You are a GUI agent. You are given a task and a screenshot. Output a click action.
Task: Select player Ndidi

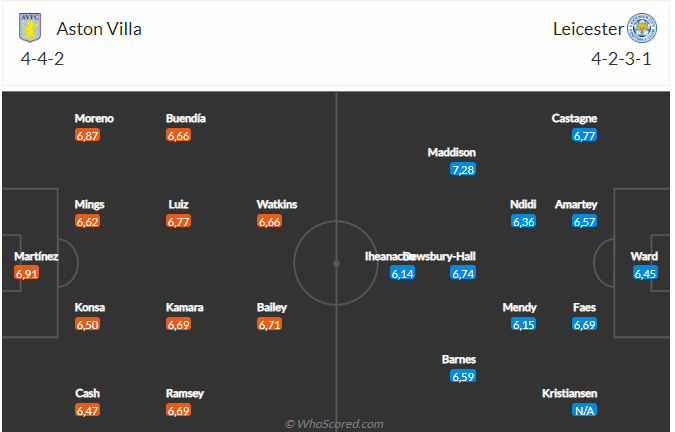(x=524, y=204)
